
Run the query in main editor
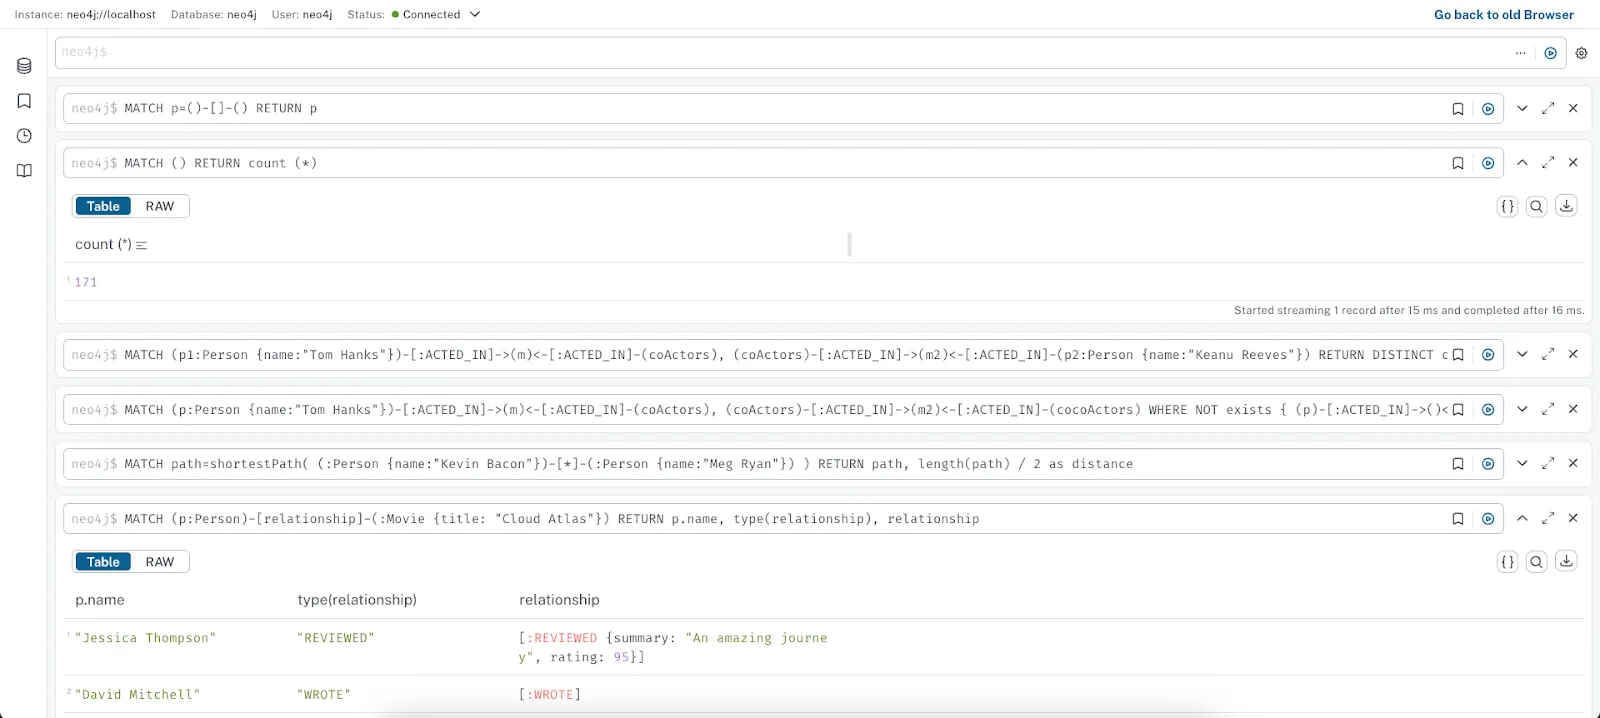click(1550, 53)
